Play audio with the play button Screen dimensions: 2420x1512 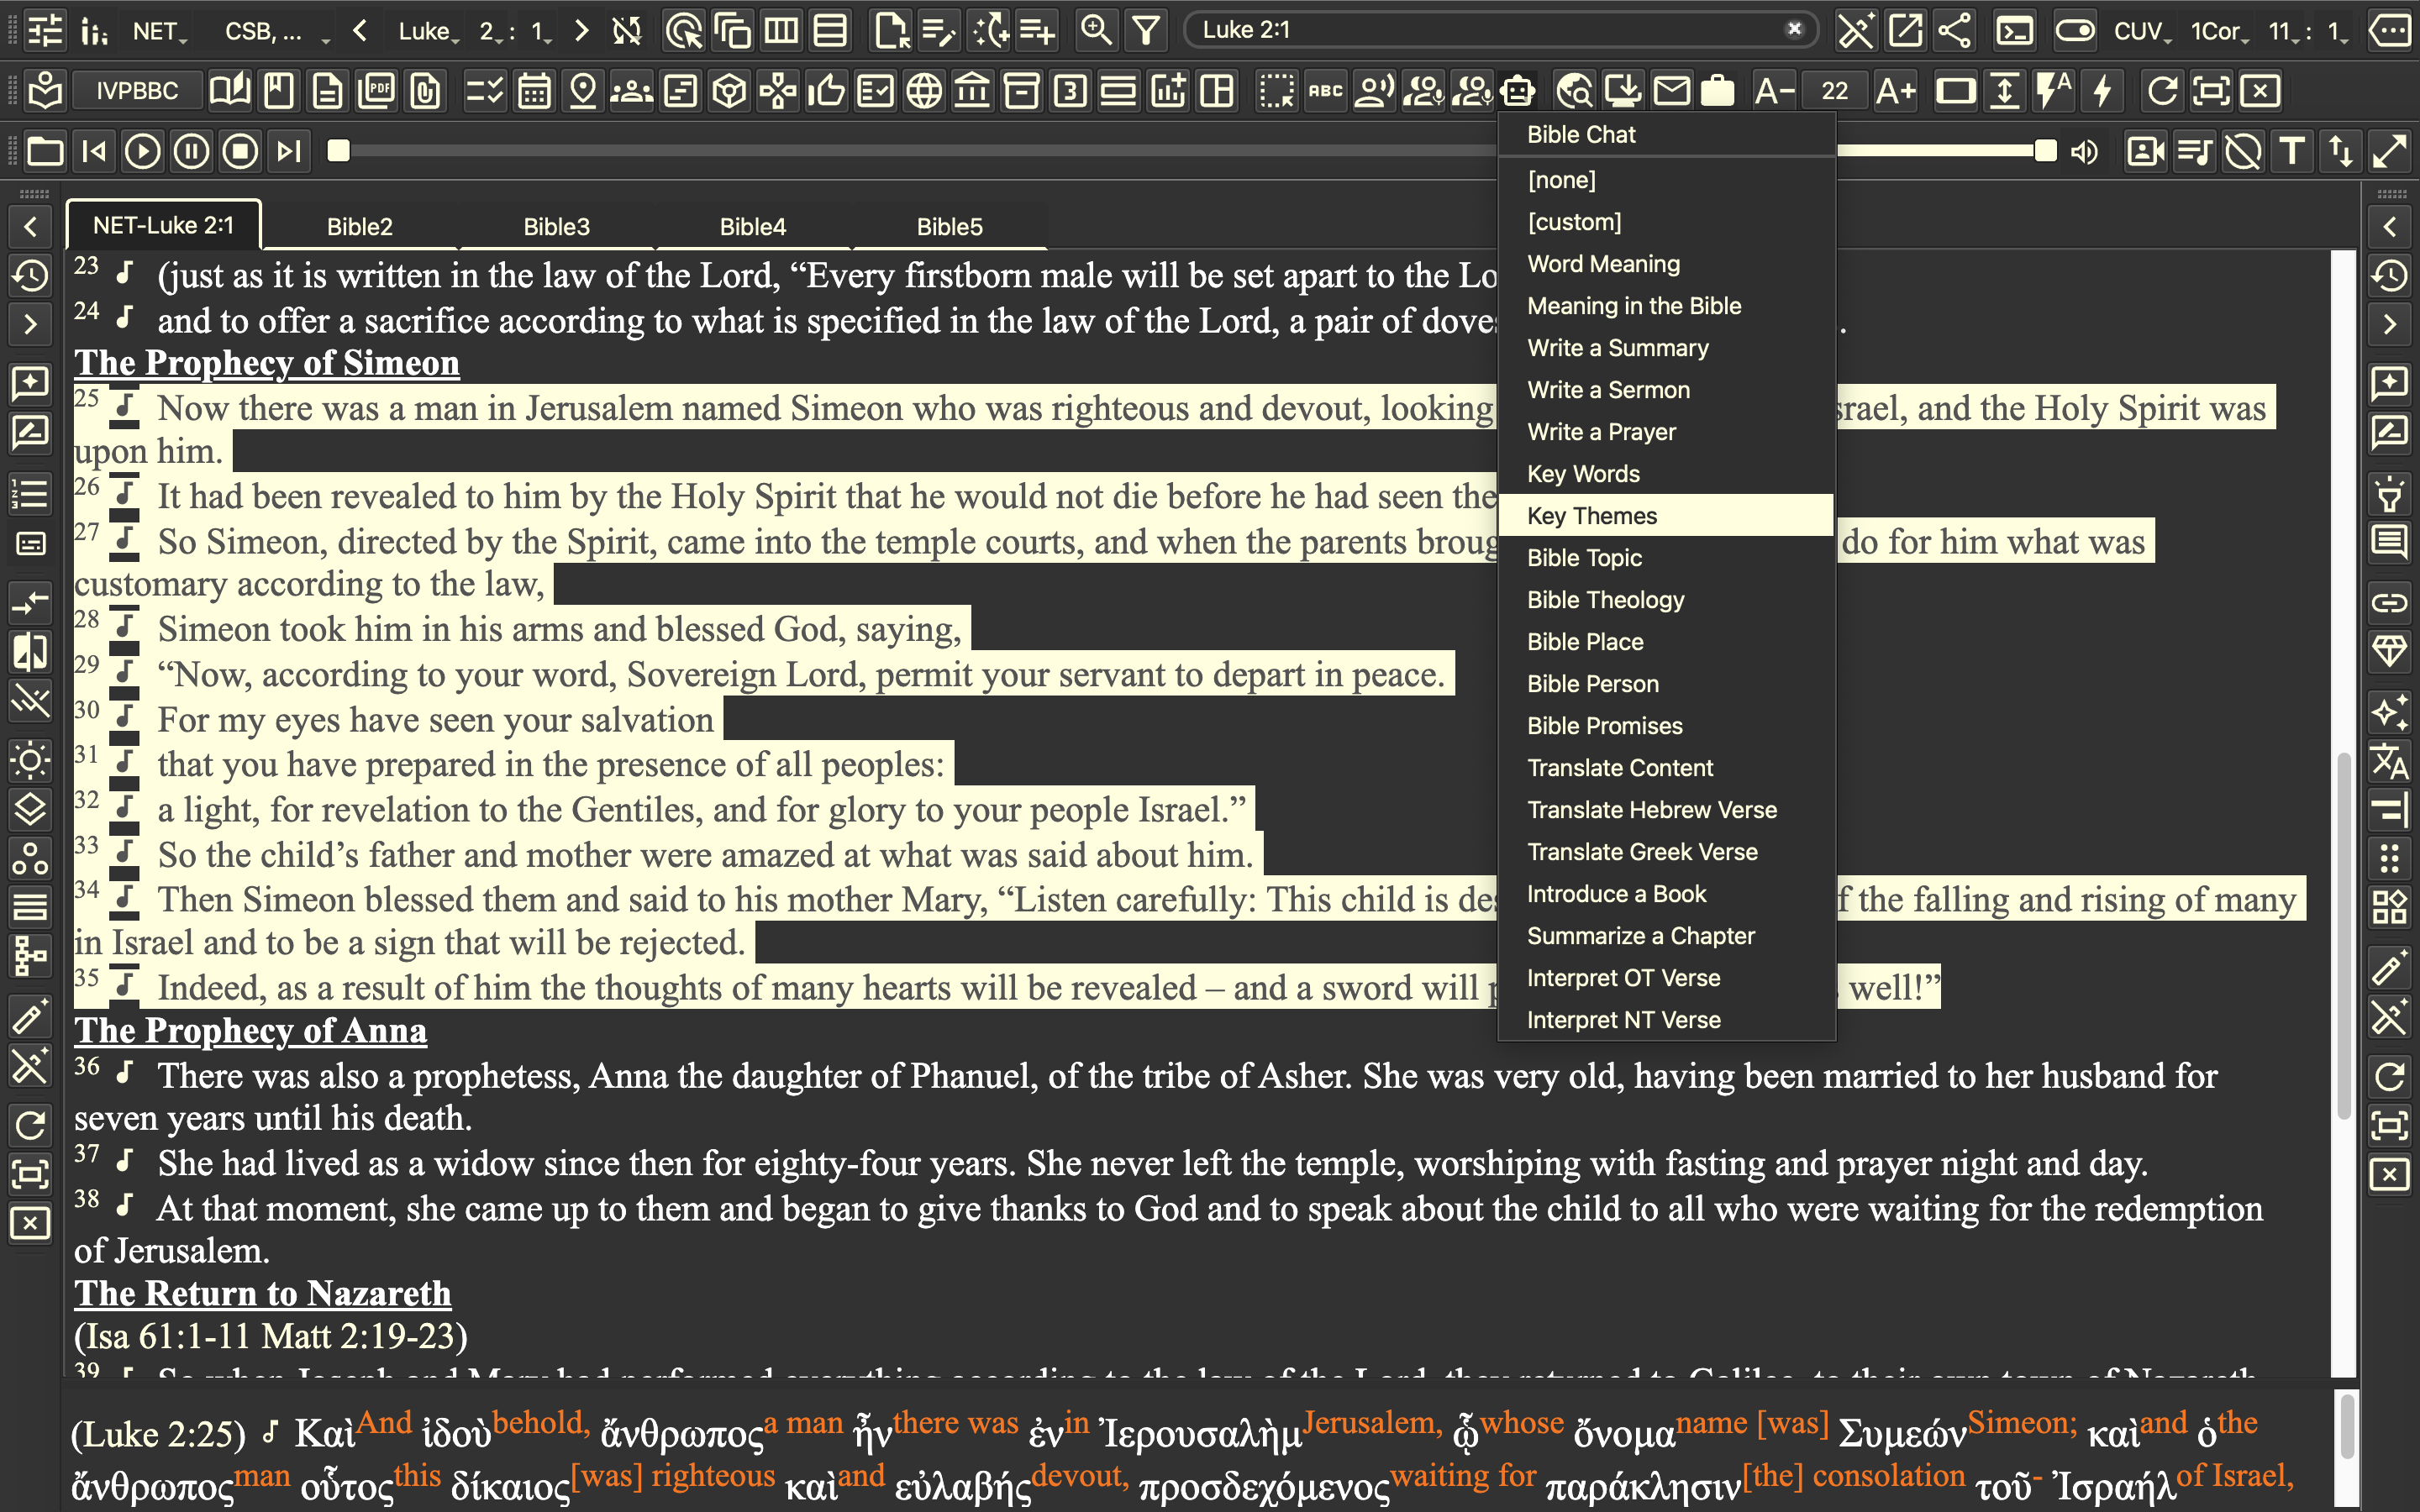point(142,151)
